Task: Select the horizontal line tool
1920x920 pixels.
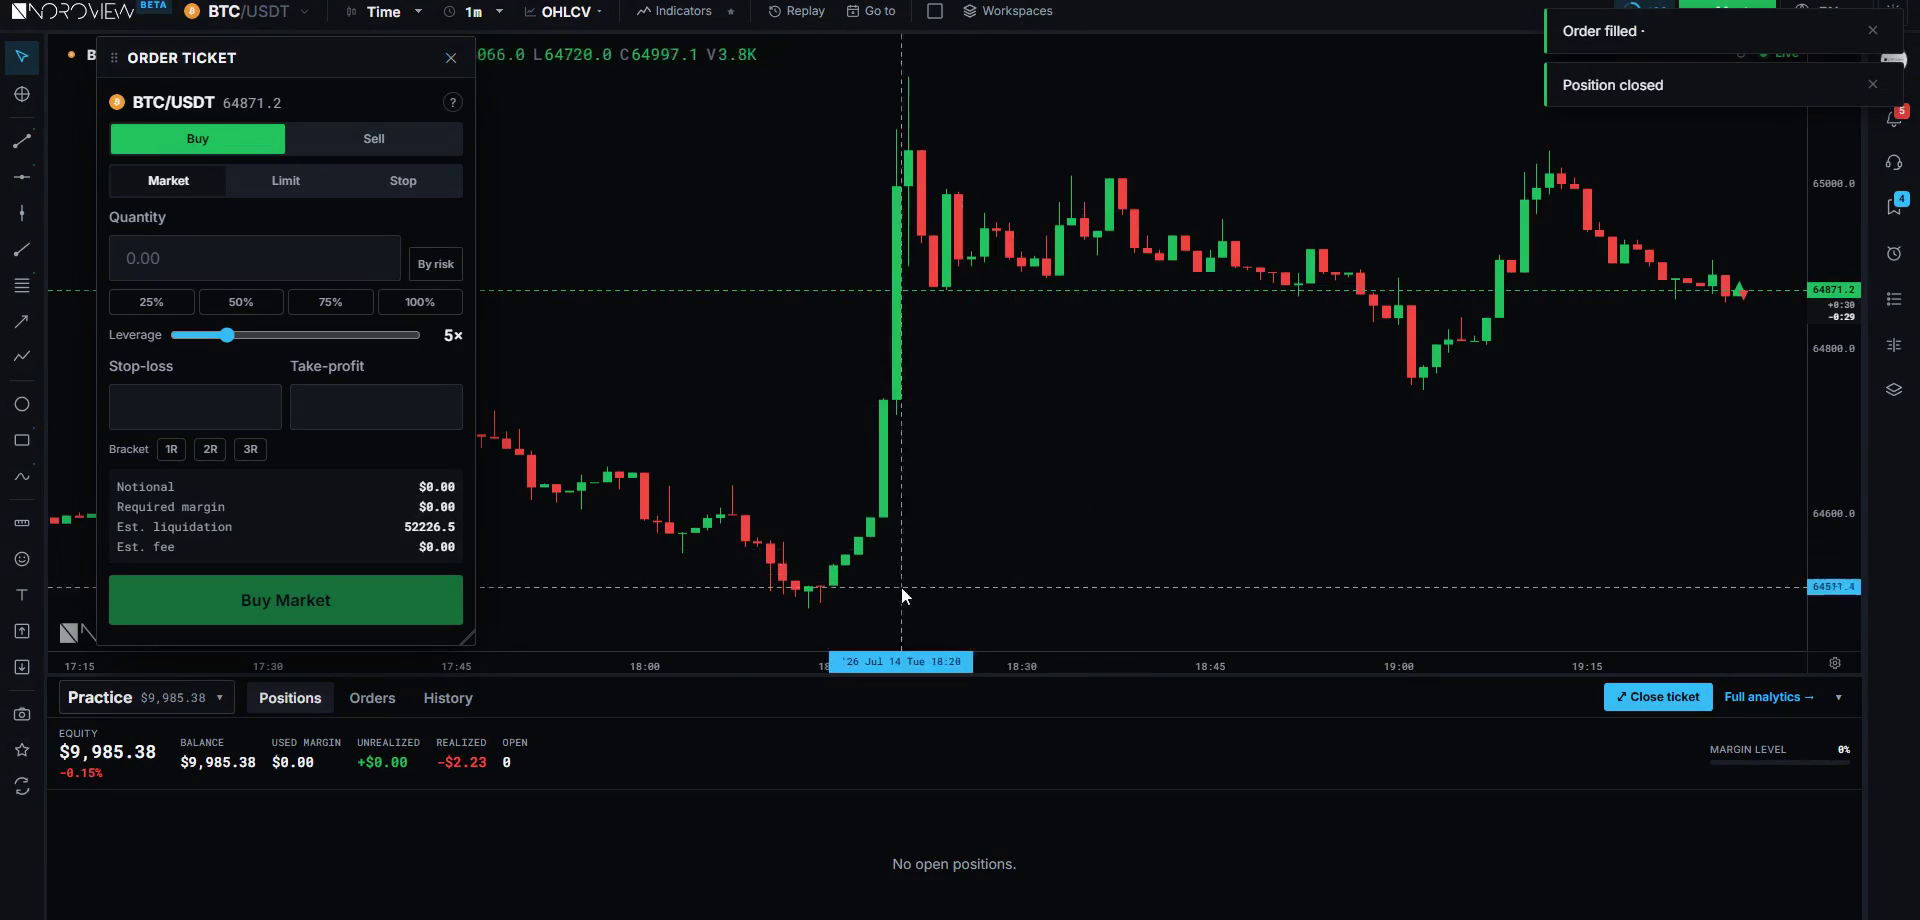Action: tap(22, 177)
